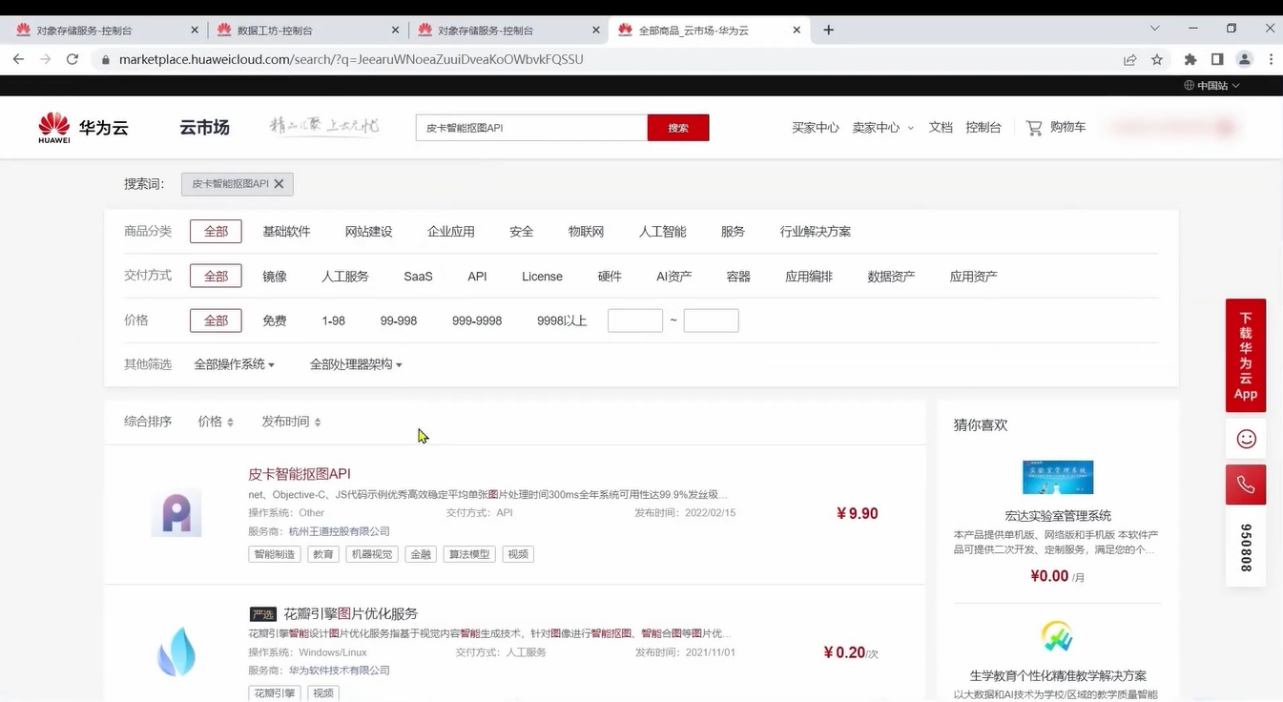Select 全部 in 商品分类 filter
1283x702 pixels.
(x=216, y=231)
